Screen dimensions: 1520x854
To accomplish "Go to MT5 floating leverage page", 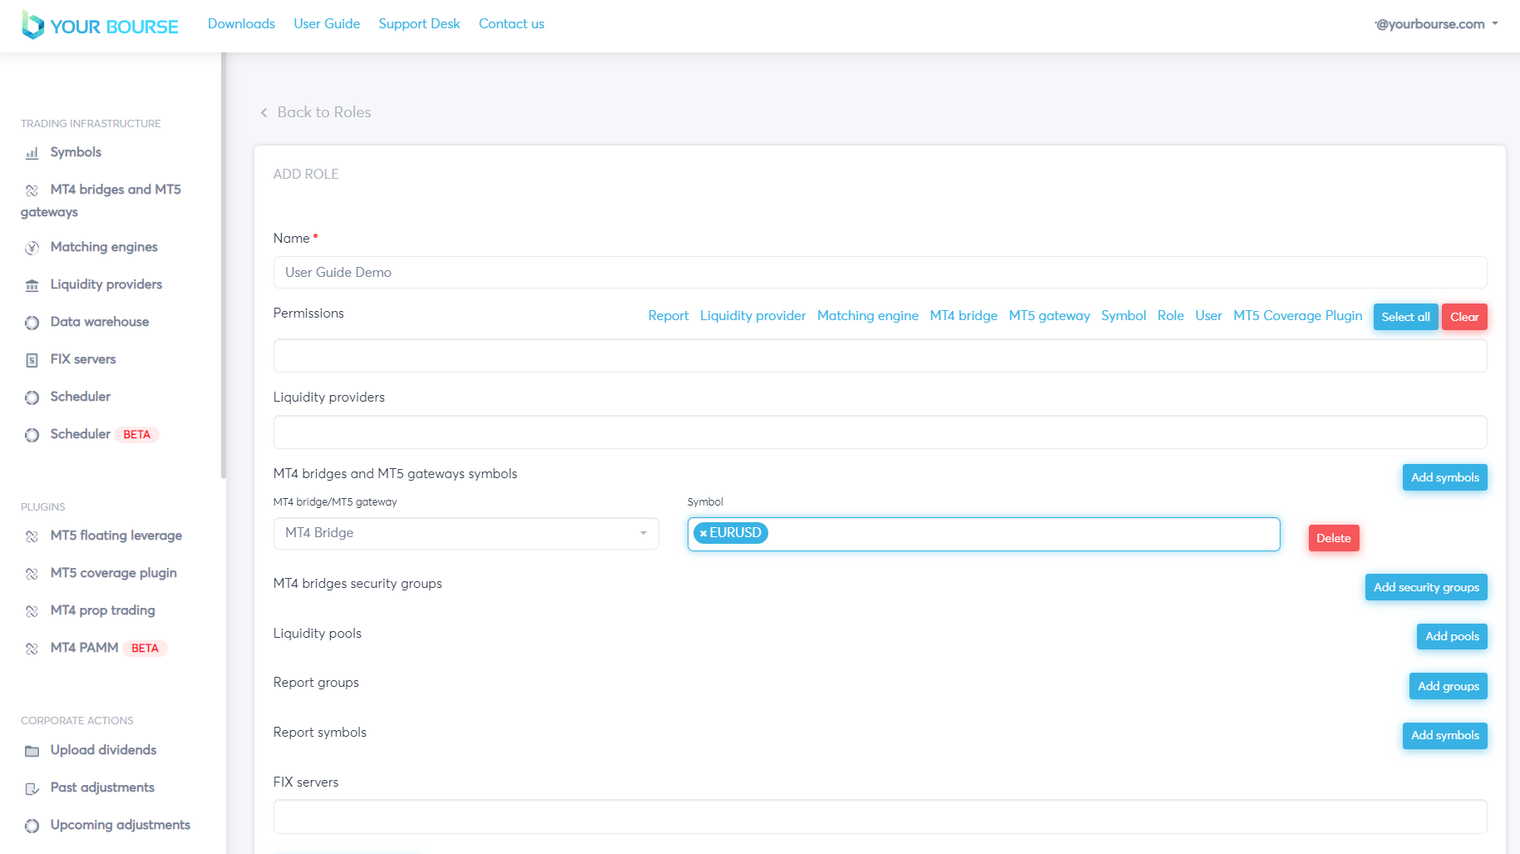I will pyautogui.click(x=116, y=536).
